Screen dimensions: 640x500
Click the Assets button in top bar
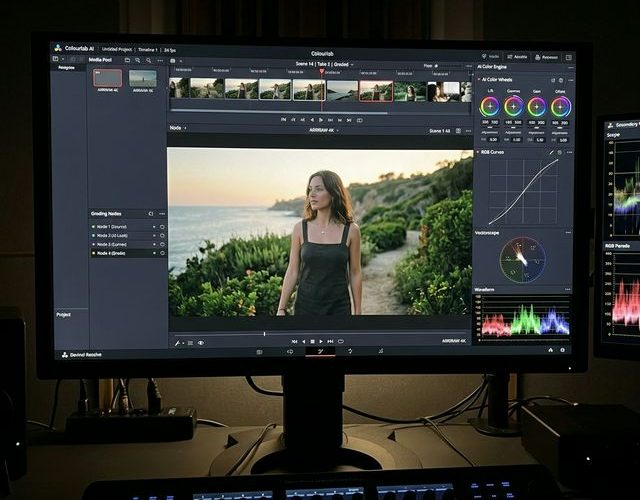pyautogui.click(x=518, y=57)
